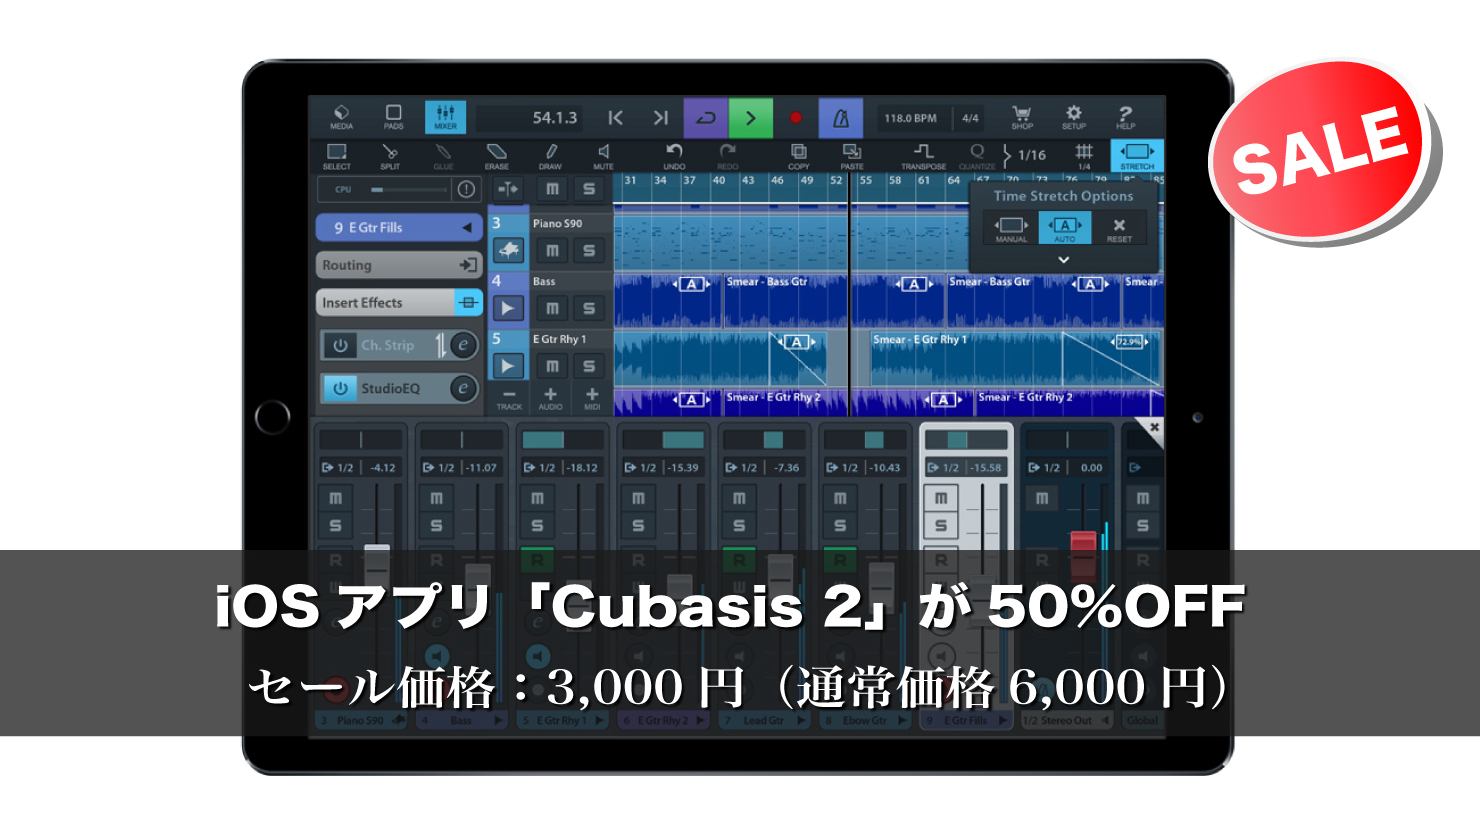Copy the selected event
The height and width of the screenshot is (832, 1480).
[798, 155]
